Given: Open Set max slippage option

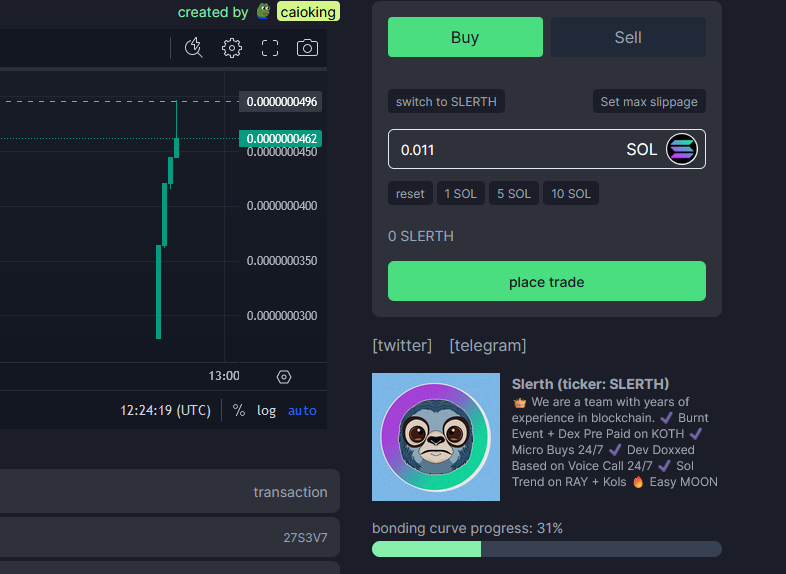Looking at the screenshot, I should click(x=649, y=101).
